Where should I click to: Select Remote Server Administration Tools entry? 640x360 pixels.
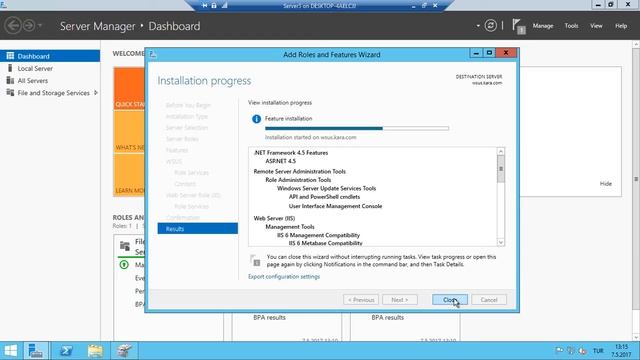pos(300,171)
